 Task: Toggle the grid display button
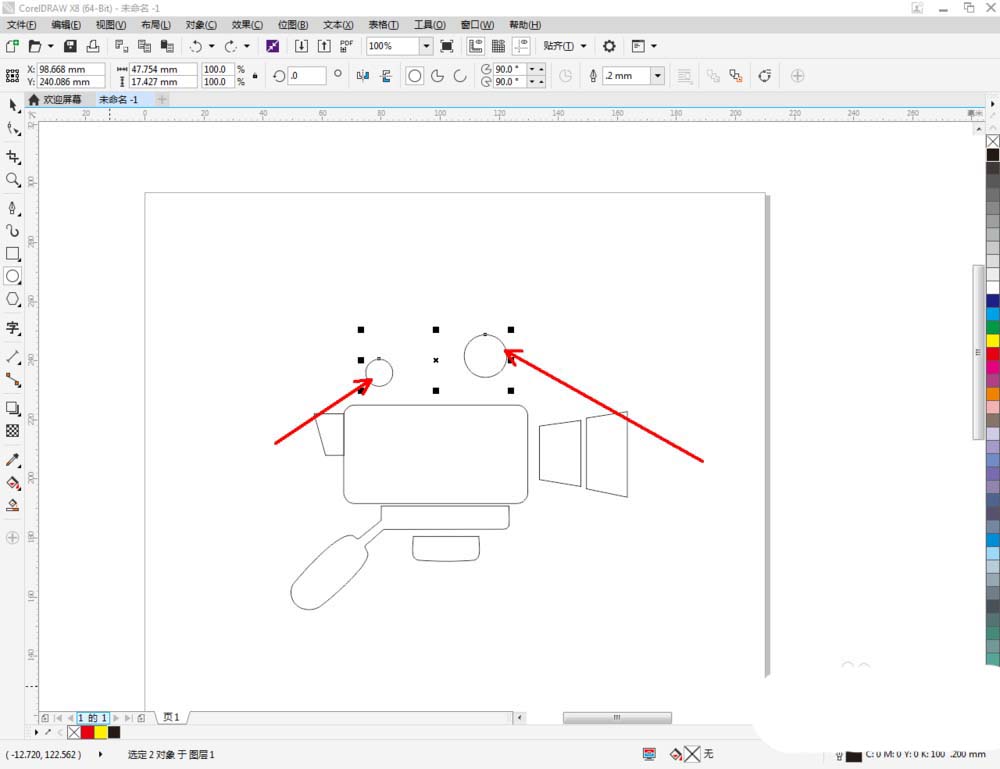(499, 46)
